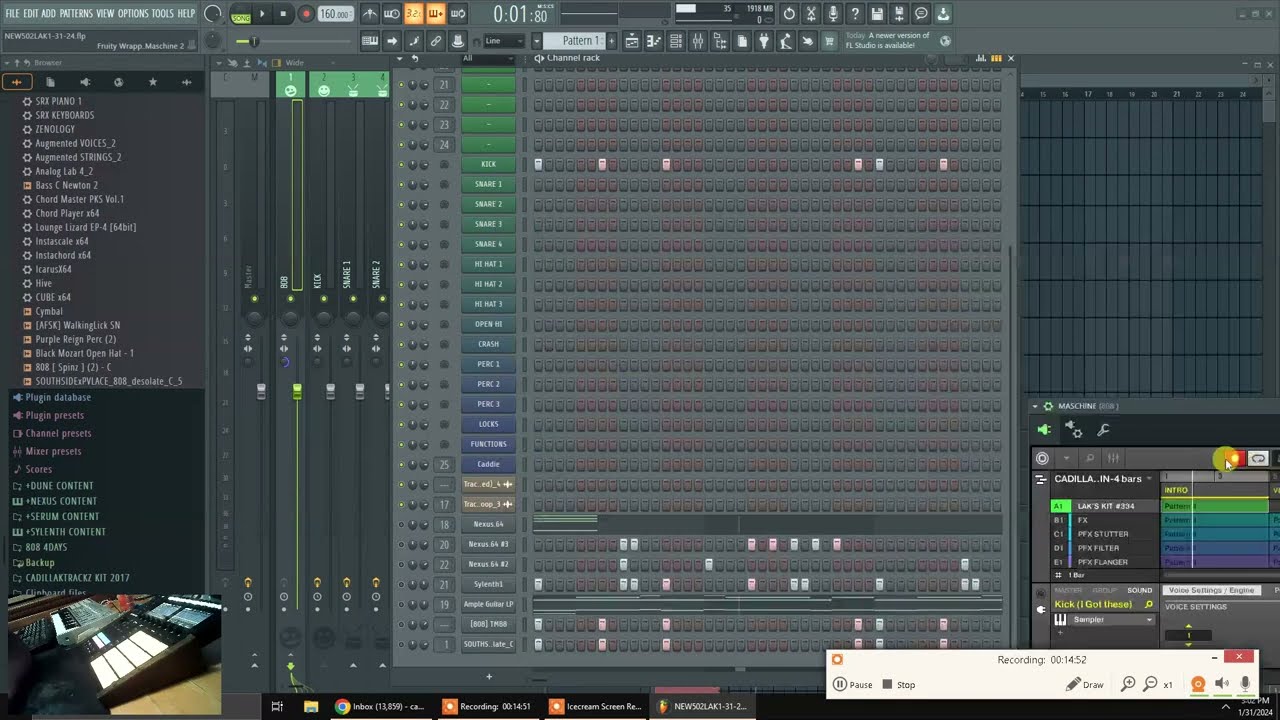Click the tempo field showing 160.000
The image size is (1280, 720).
tap(336, 14)
